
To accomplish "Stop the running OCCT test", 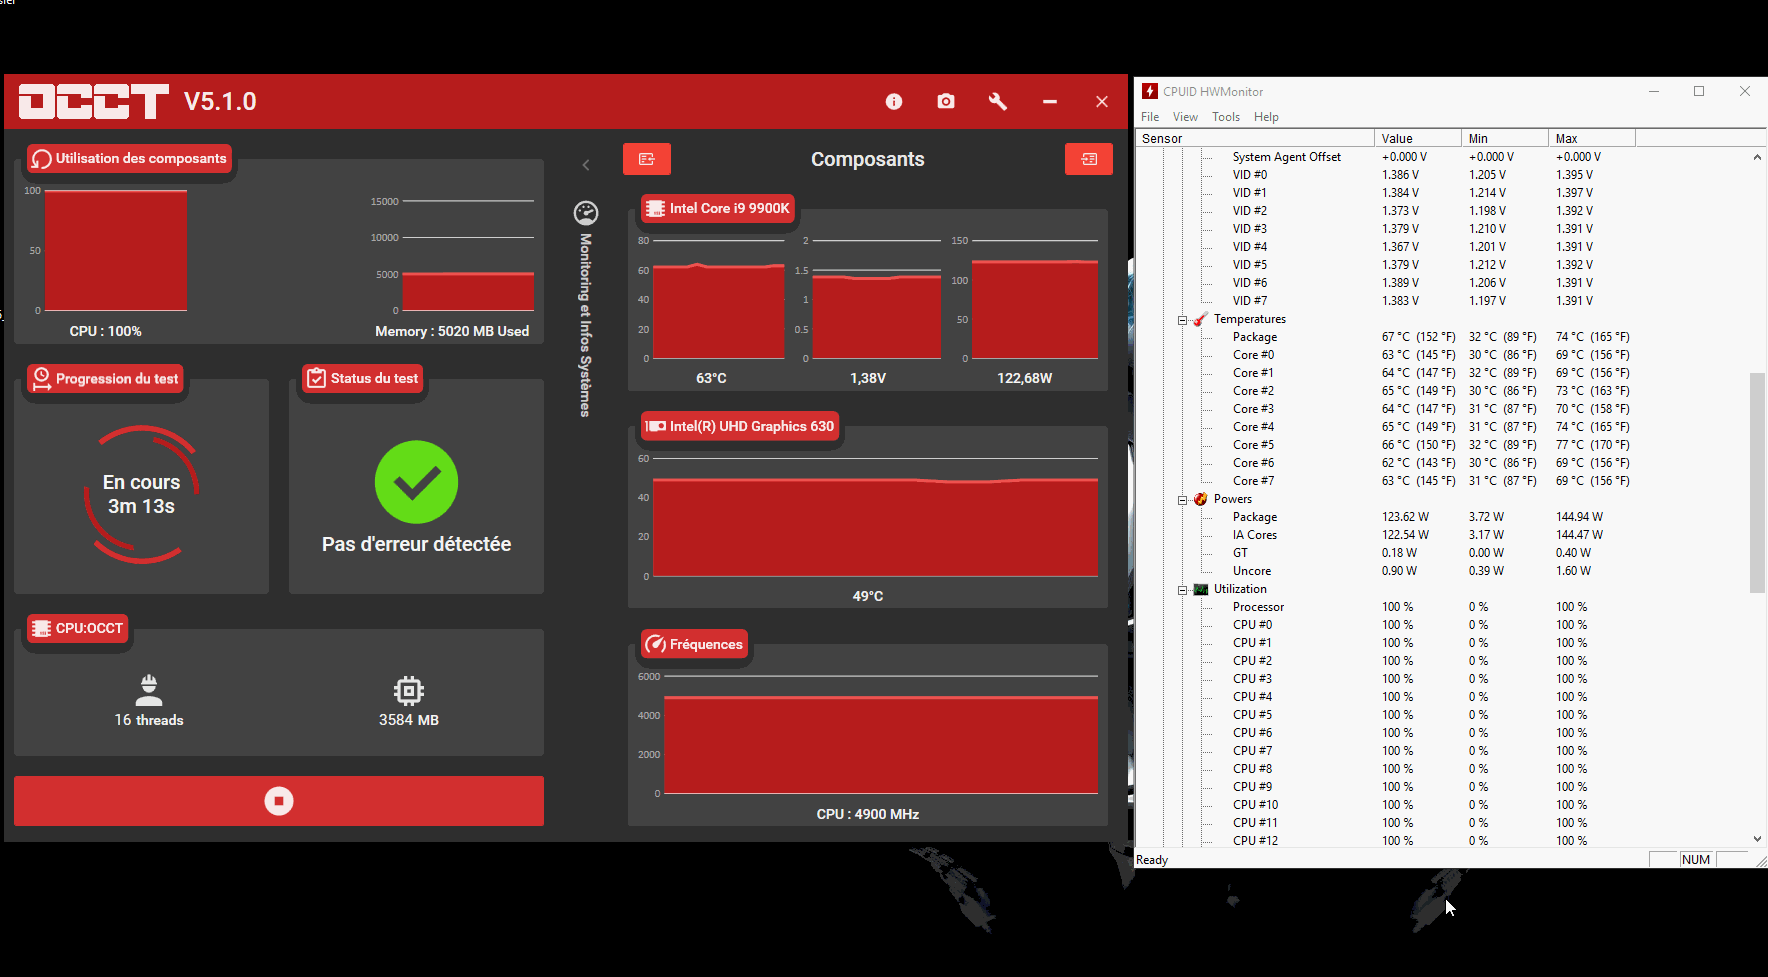I will coord(279,801).
